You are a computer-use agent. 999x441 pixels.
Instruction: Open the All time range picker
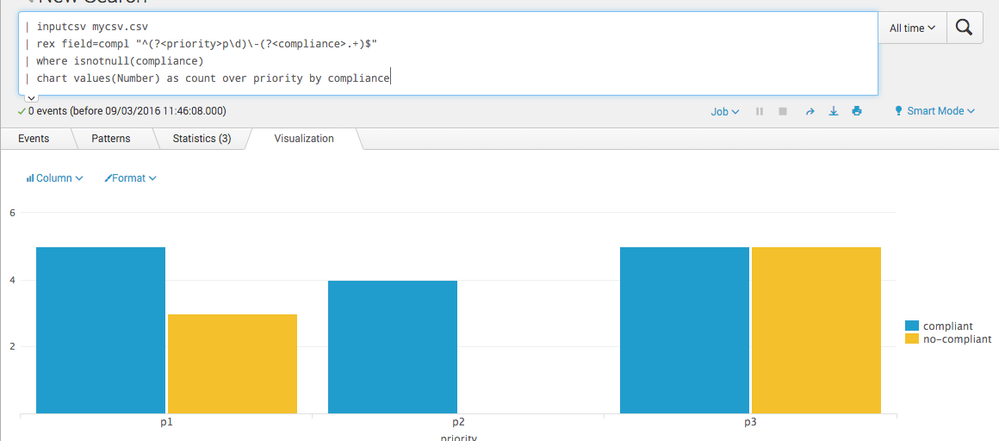pyautogui.click(x=912, y=29)
